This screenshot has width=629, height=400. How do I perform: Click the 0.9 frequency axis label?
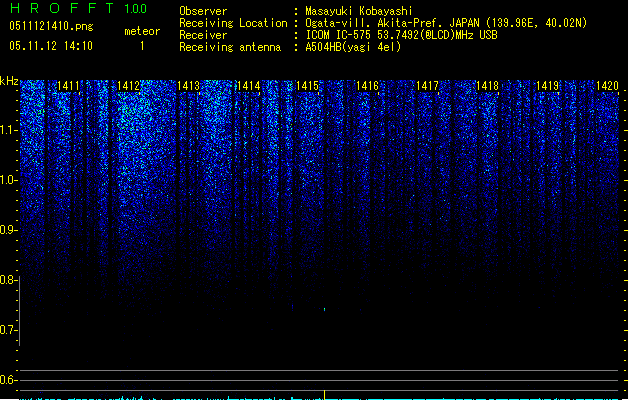click(x=8, y=230)
